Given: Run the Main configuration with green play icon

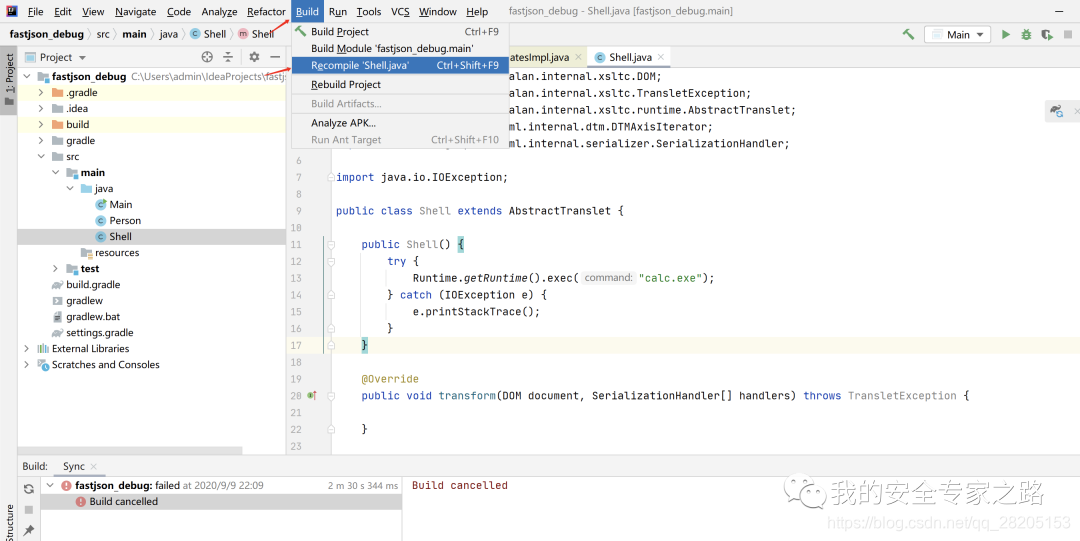Looking at the screenshot, I should point(1006,34).
